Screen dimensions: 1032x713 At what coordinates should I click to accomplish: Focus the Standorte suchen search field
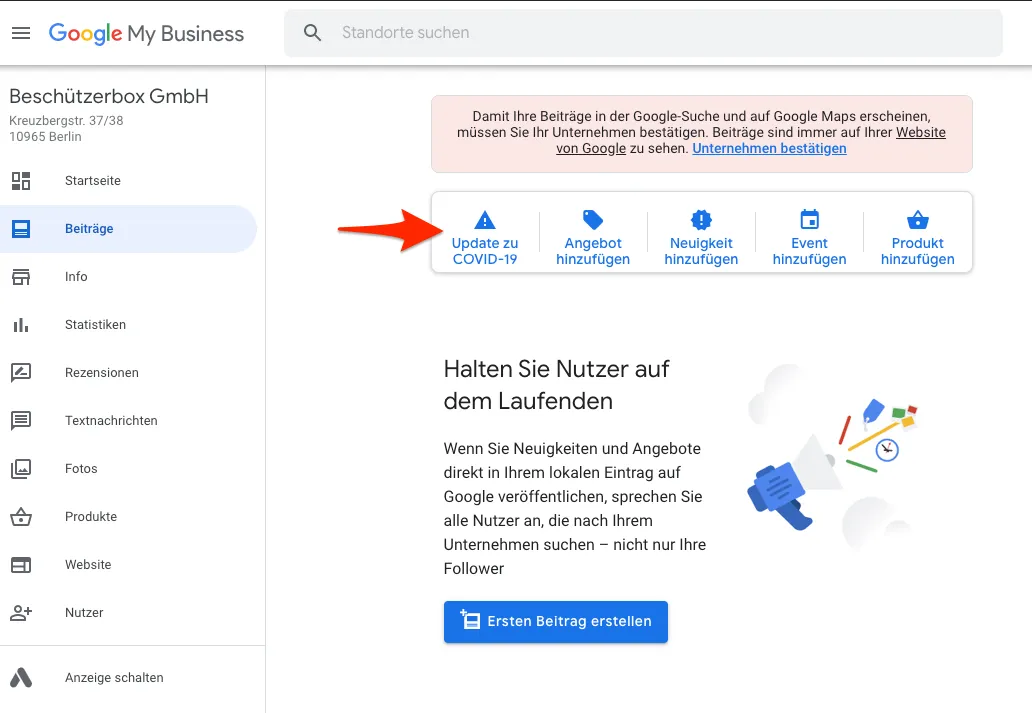660,33
